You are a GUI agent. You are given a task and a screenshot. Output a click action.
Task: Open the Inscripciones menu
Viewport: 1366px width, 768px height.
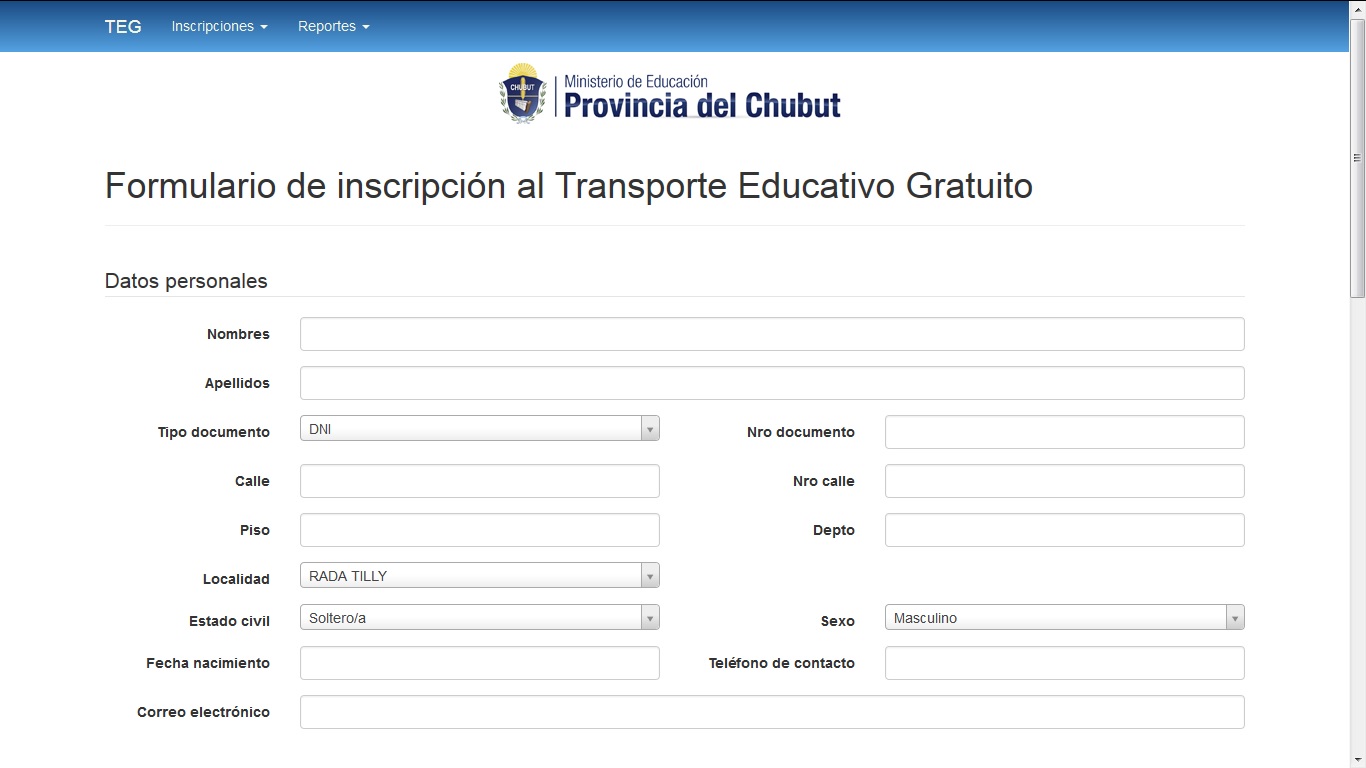(219, 27)
